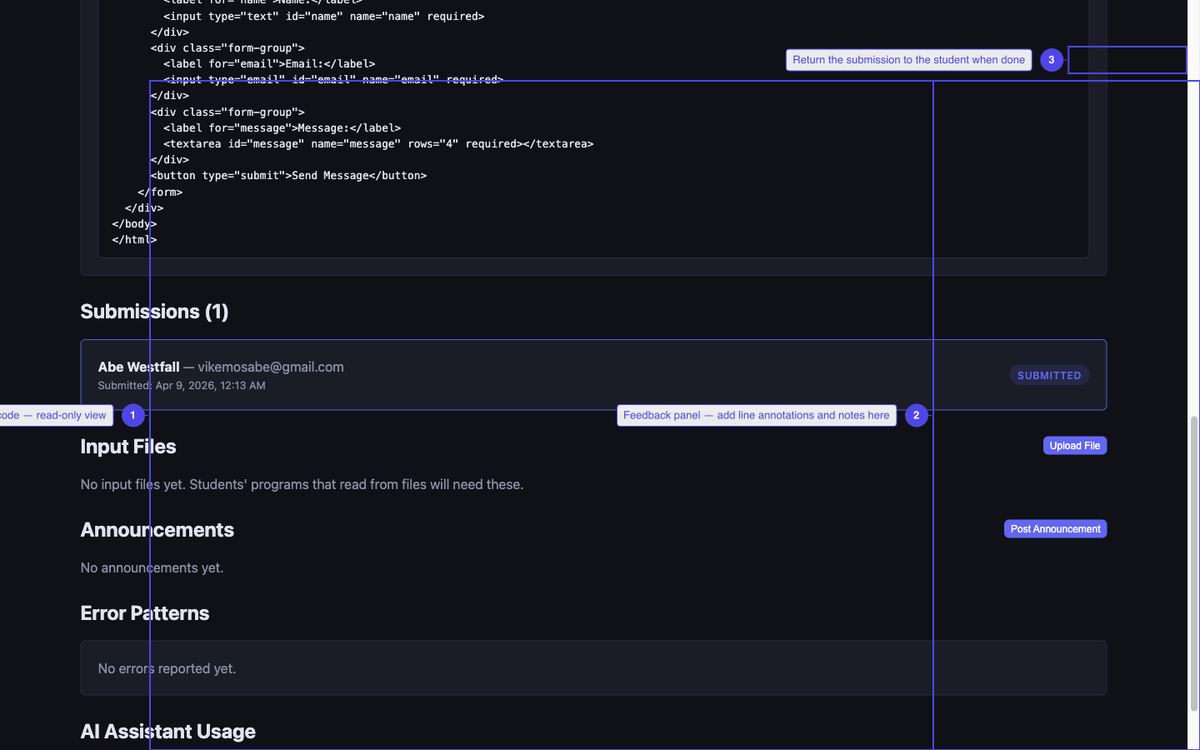This screenshot has height=750, width=1200.
Task: Click the SUBMITTED status badge
Action: pos(1049,375)
